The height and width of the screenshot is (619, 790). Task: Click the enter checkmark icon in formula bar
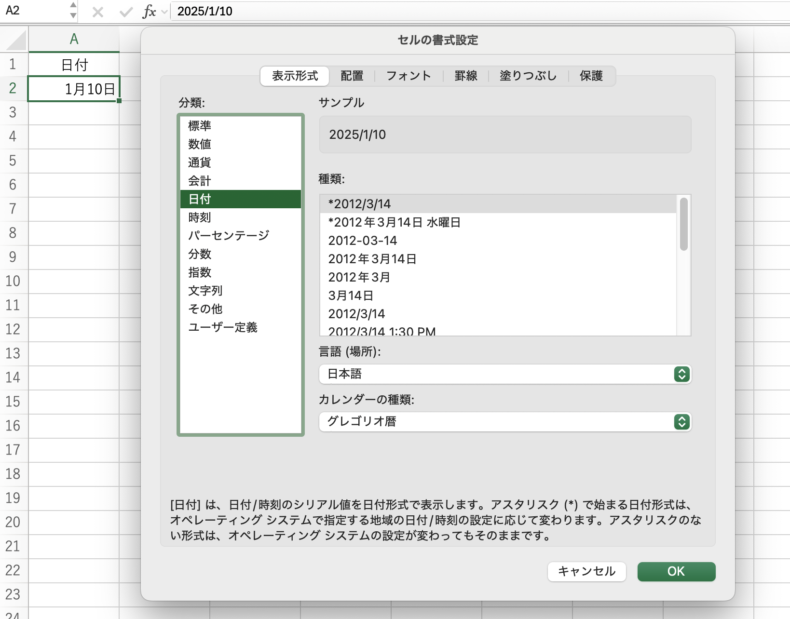pos(124,12)
